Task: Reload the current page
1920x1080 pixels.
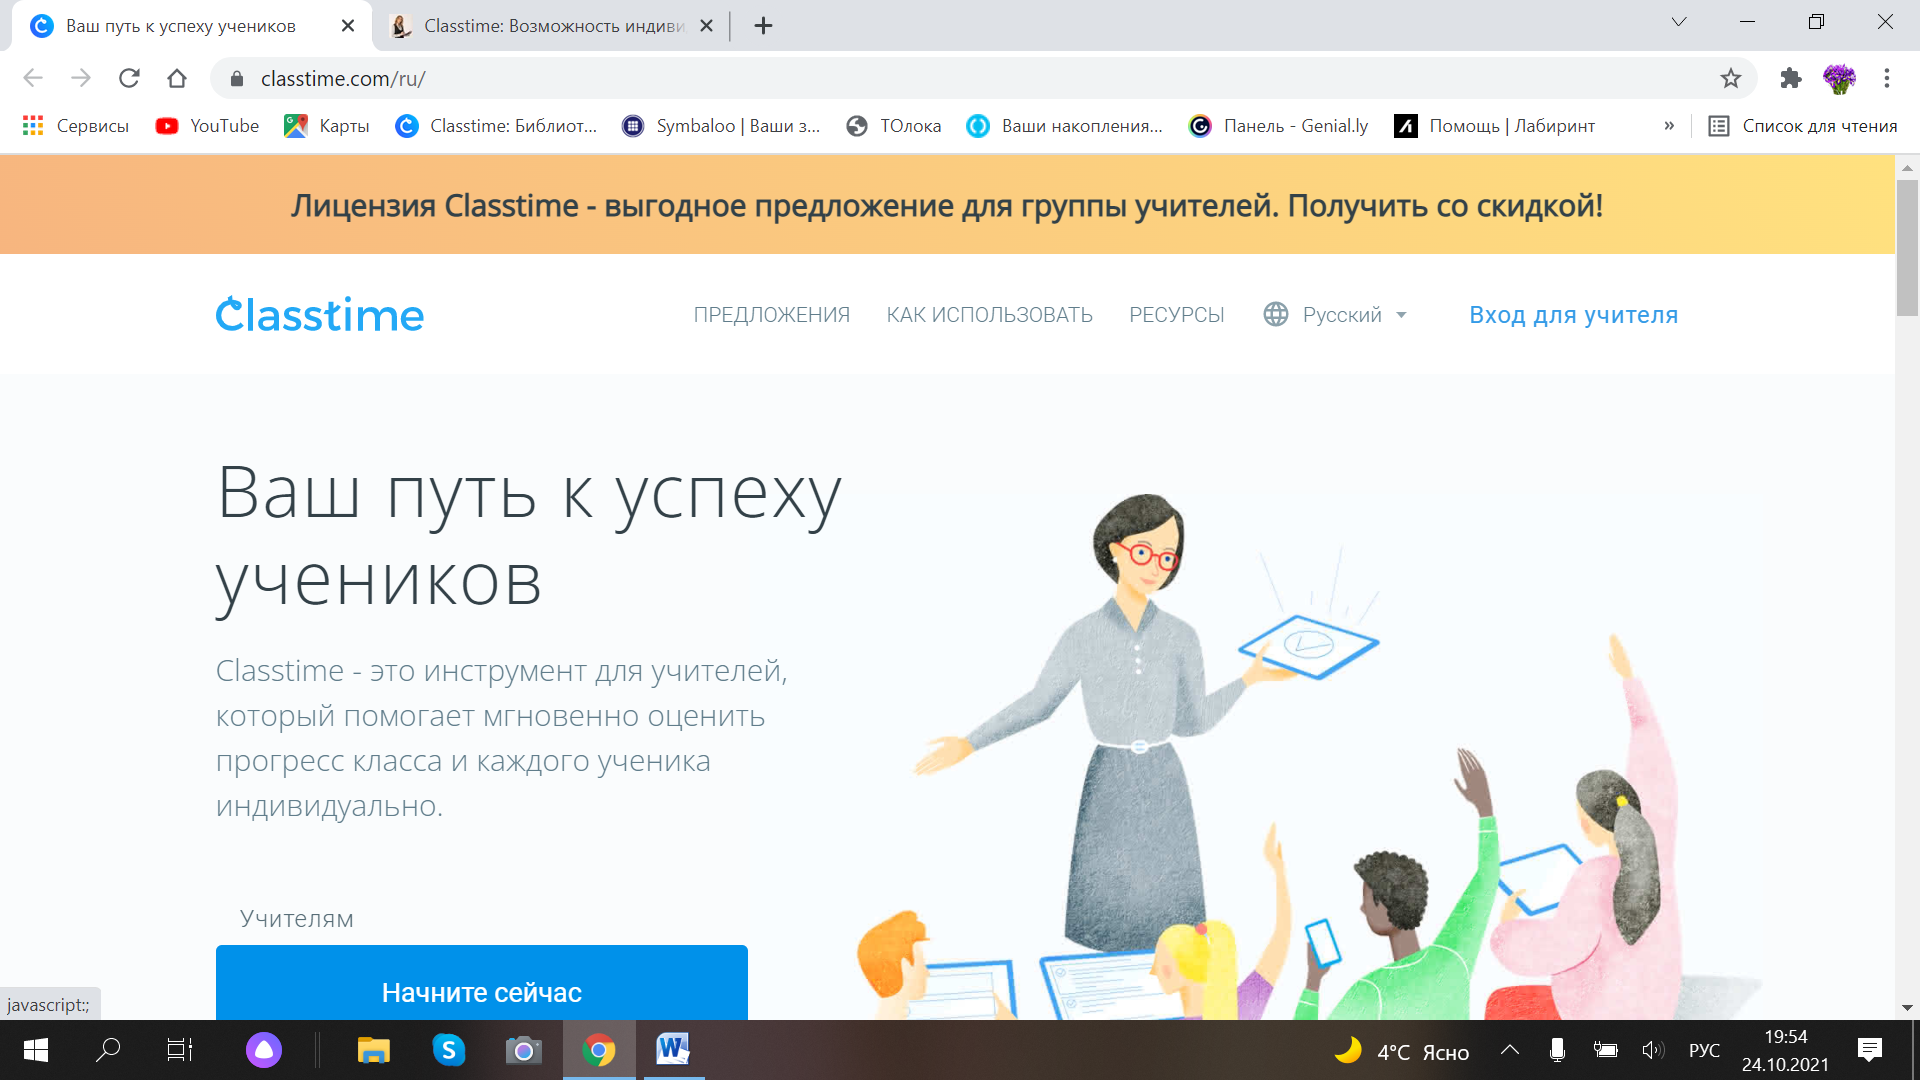Action: [x=129, y=78]
